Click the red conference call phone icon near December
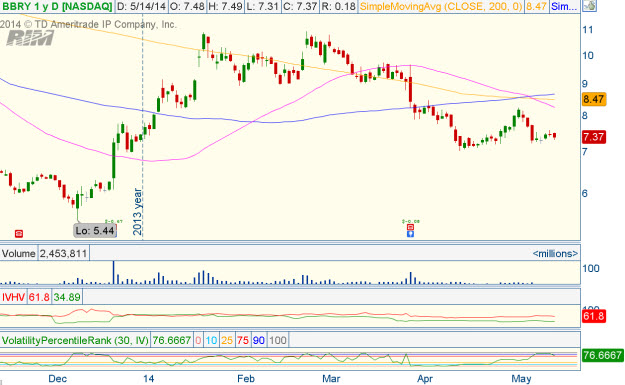The height and width of the screenshot is (385, 625). click(19, 234)
